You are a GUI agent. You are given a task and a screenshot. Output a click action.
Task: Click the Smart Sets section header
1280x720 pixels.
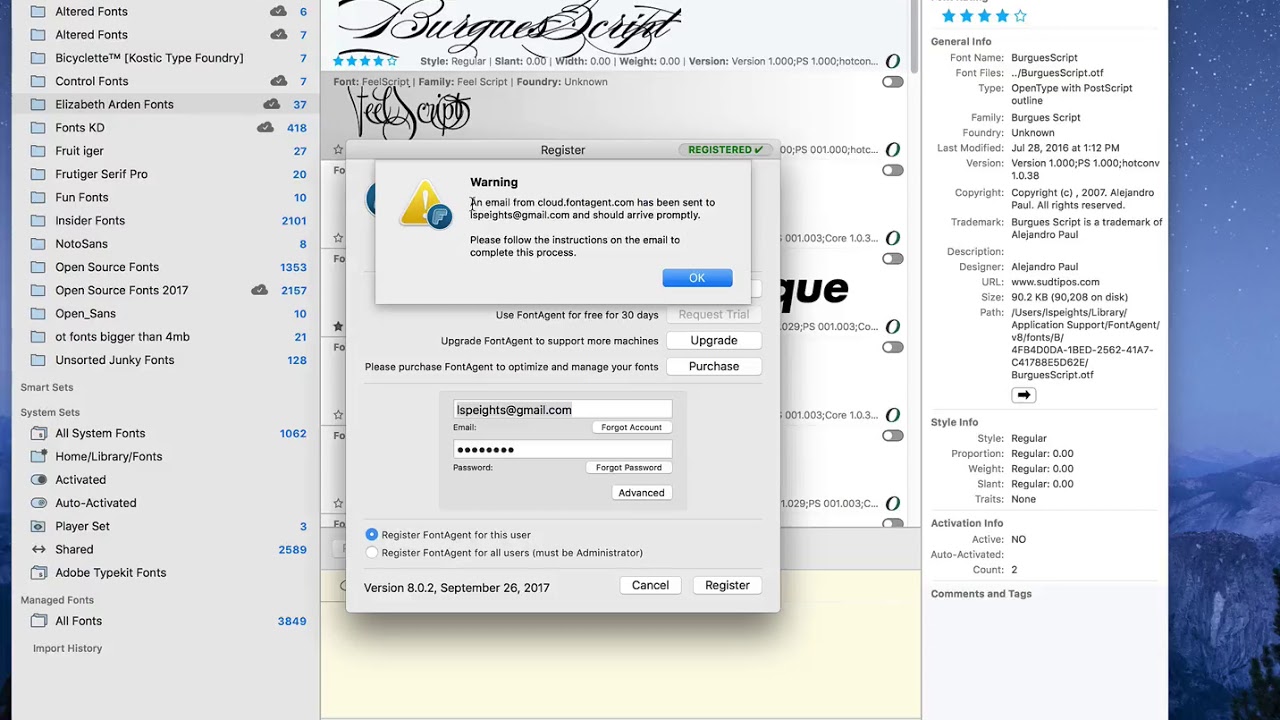(47, 387)
